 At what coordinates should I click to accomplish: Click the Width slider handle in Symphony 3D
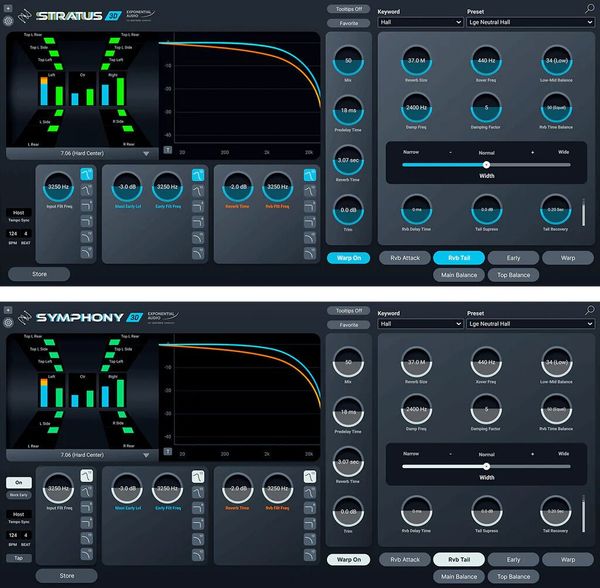tap(486, 466)
